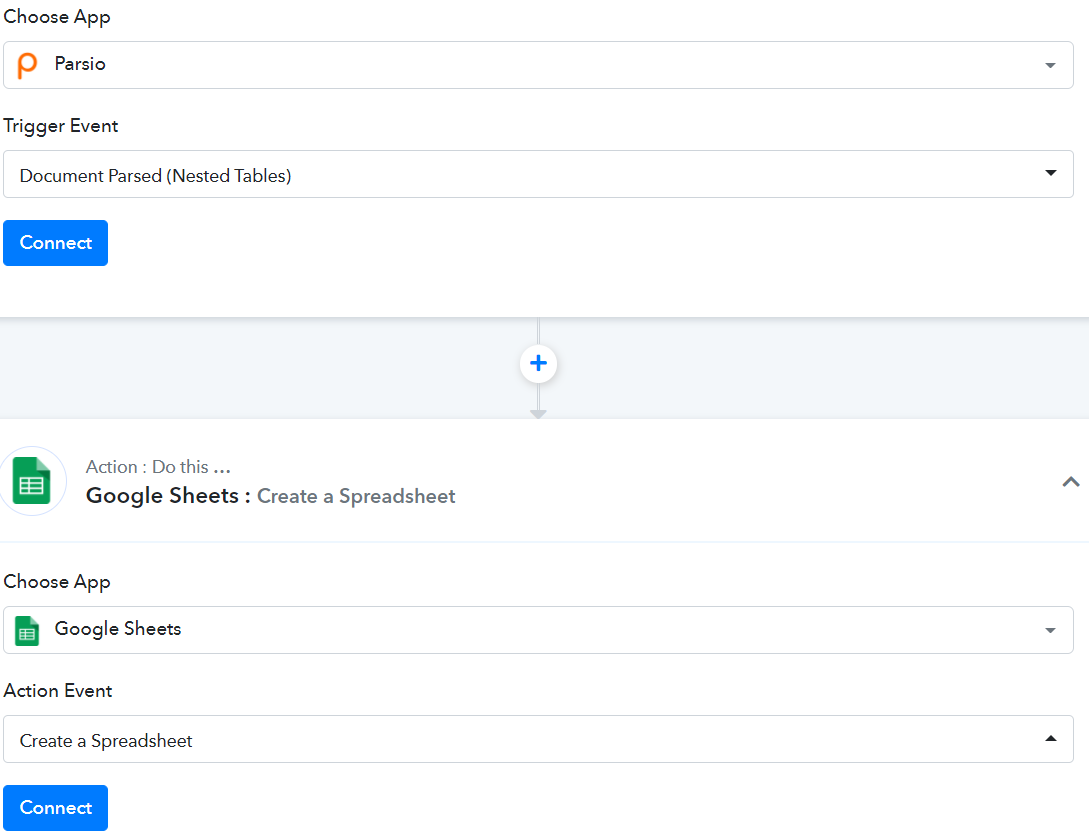Click the gray connector arrowhead below plus

tap(538, 413)
